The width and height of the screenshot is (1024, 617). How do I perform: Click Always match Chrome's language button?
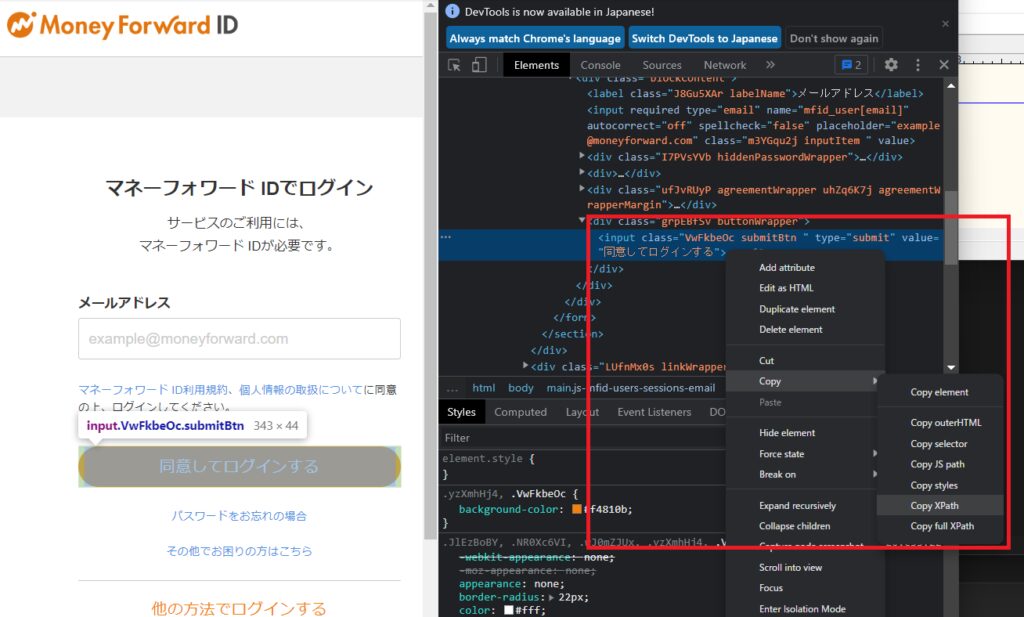click(x=535, y=39)
